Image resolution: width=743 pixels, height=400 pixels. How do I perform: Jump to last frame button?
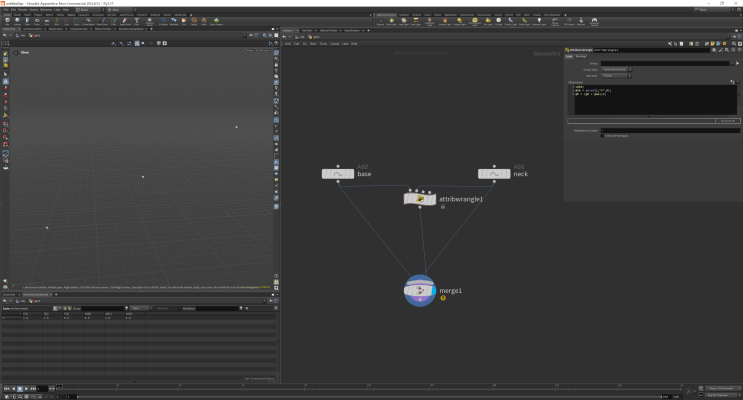tap(33, 389)
